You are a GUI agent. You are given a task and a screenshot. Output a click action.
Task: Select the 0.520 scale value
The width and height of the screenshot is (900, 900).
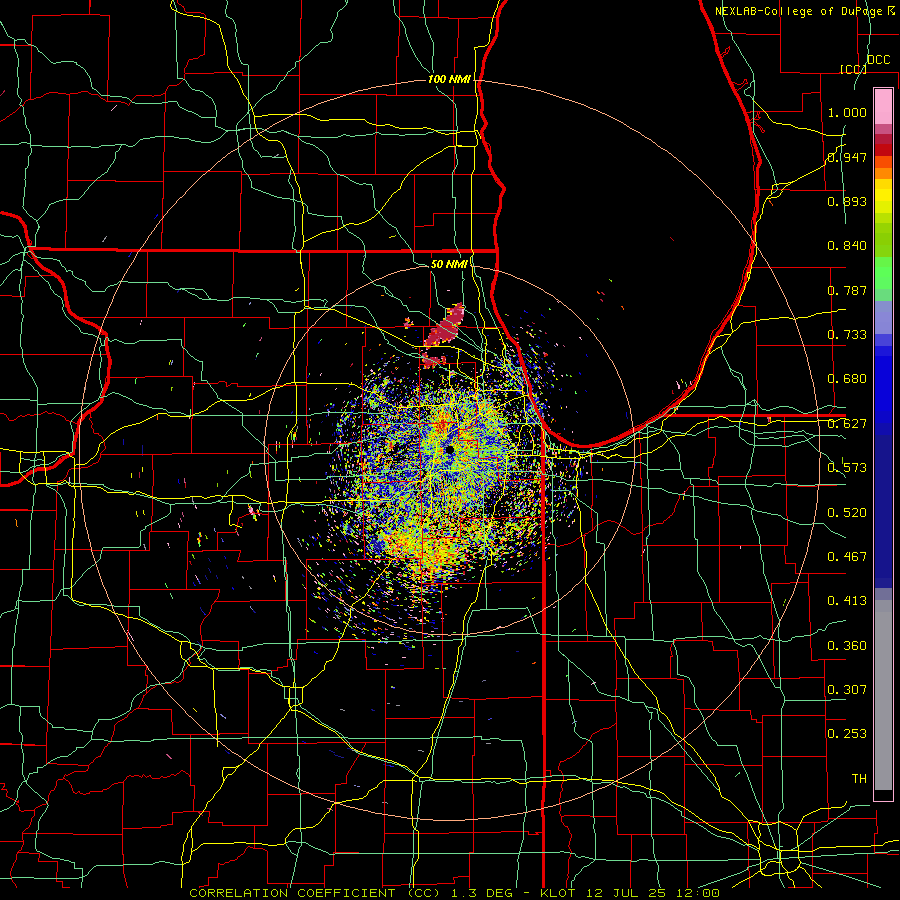click(x=847, y=513)
